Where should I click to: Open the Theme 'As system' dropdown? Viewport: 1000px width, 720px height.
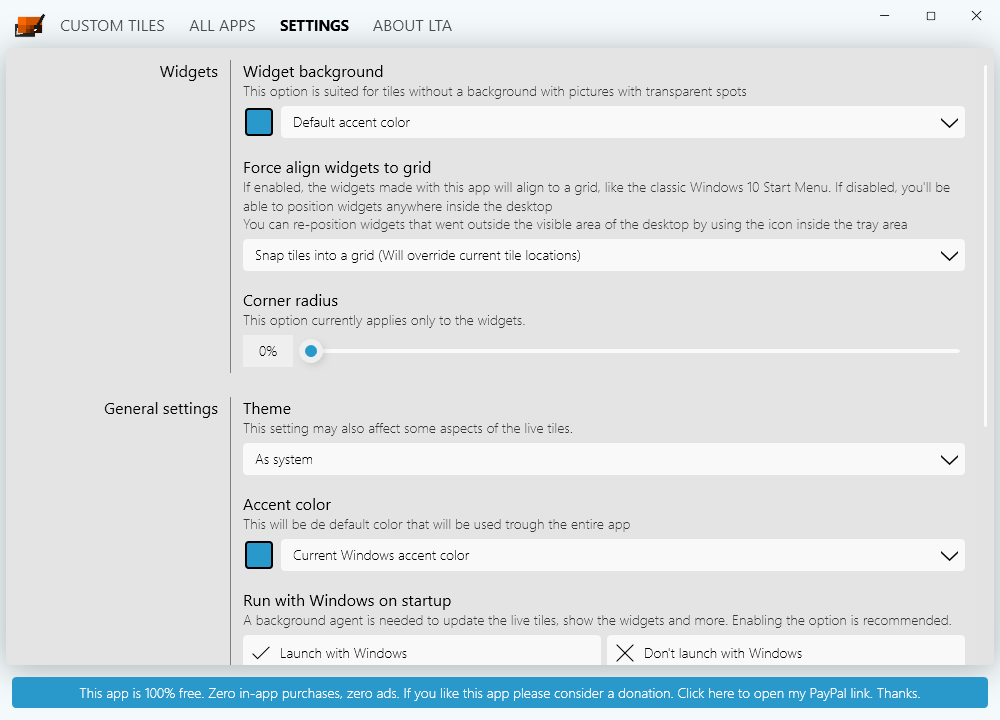point(603,459)
